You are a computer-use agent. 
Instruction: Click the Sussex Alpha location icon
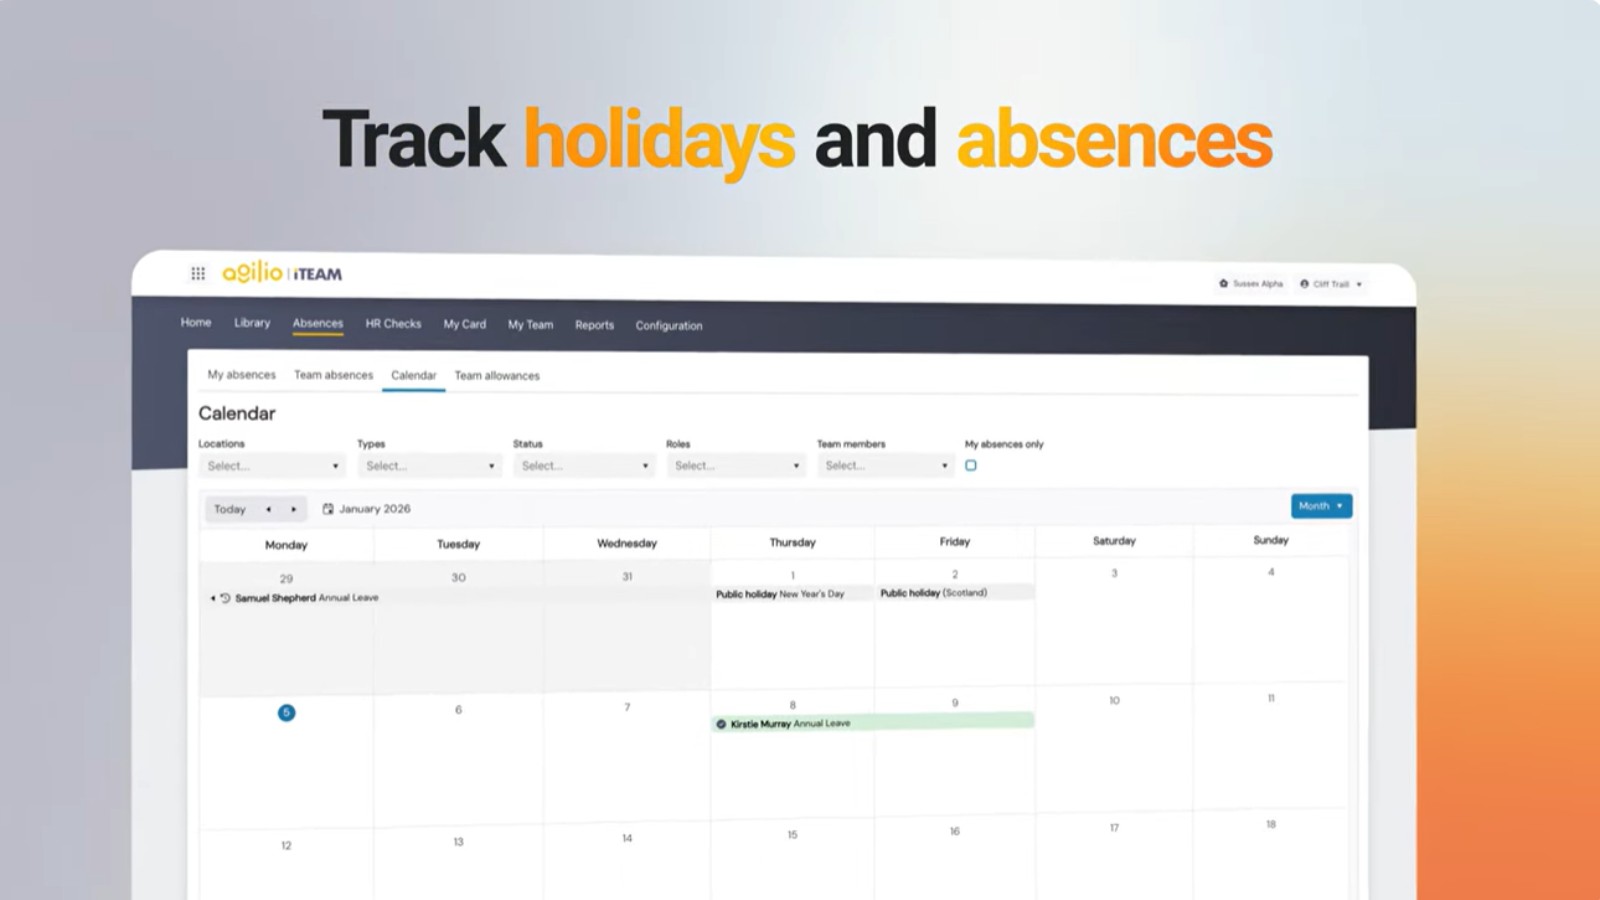coord(1223,284)
